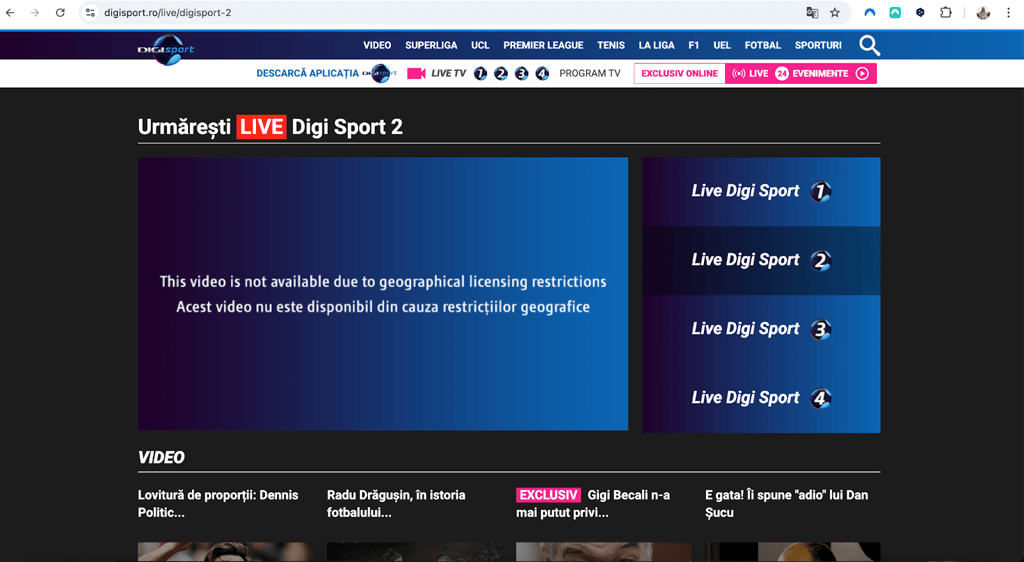Open article 'Radu Drăgușin, în istoria fotbalului...'
Viewport: 1024px width, 562px height.
pyautogui.click(x=396, y=504)
